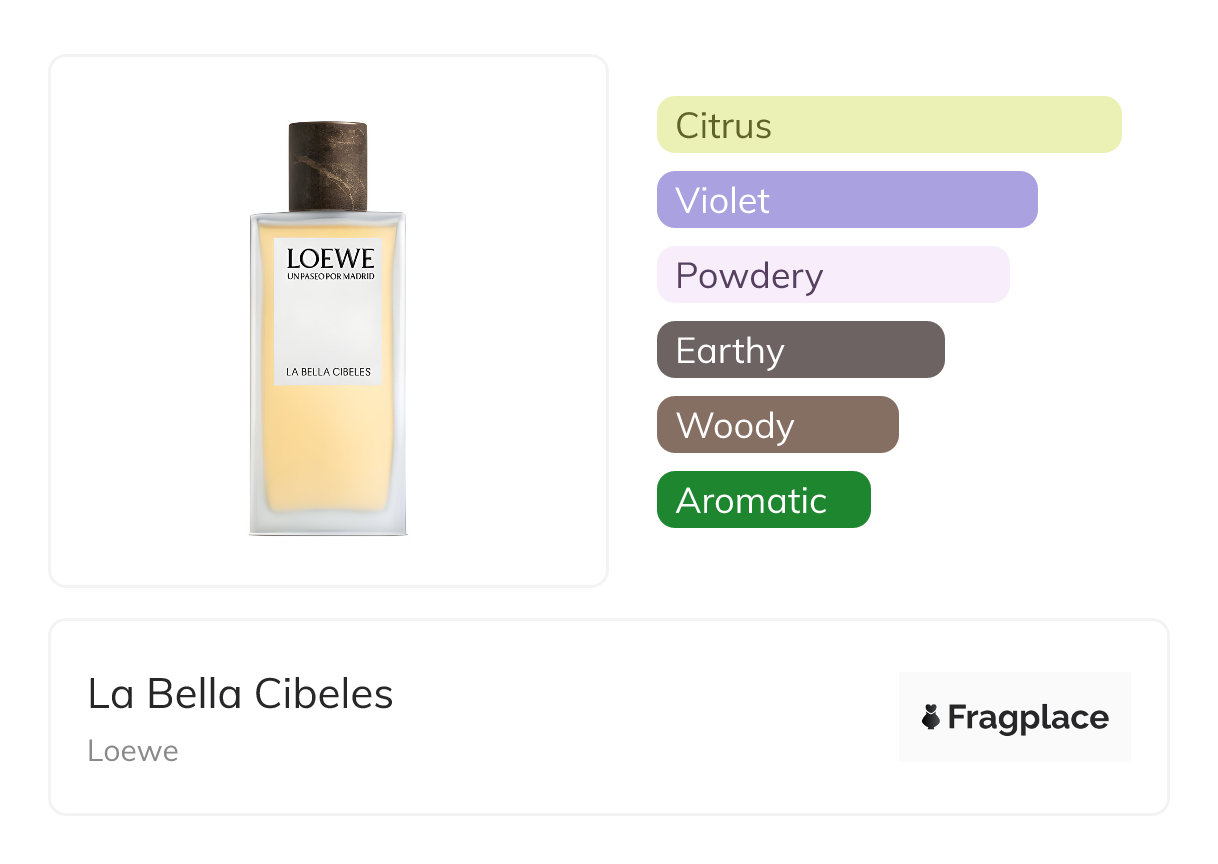Click the Powdery accord bar
This screenshot has height=864, width=1218.
coord(832,275)
